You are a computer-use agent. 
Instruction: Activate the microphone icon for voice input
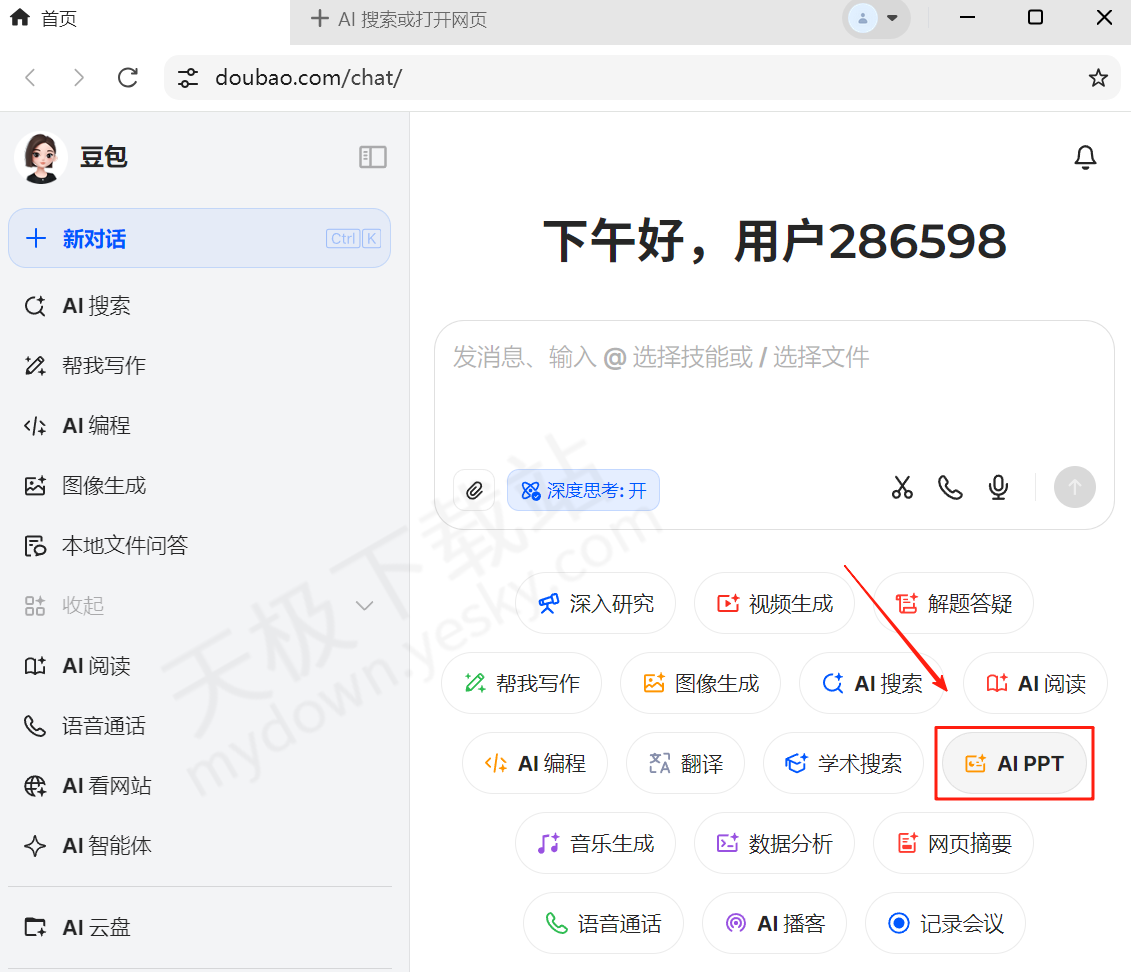[x=997, y=488]
